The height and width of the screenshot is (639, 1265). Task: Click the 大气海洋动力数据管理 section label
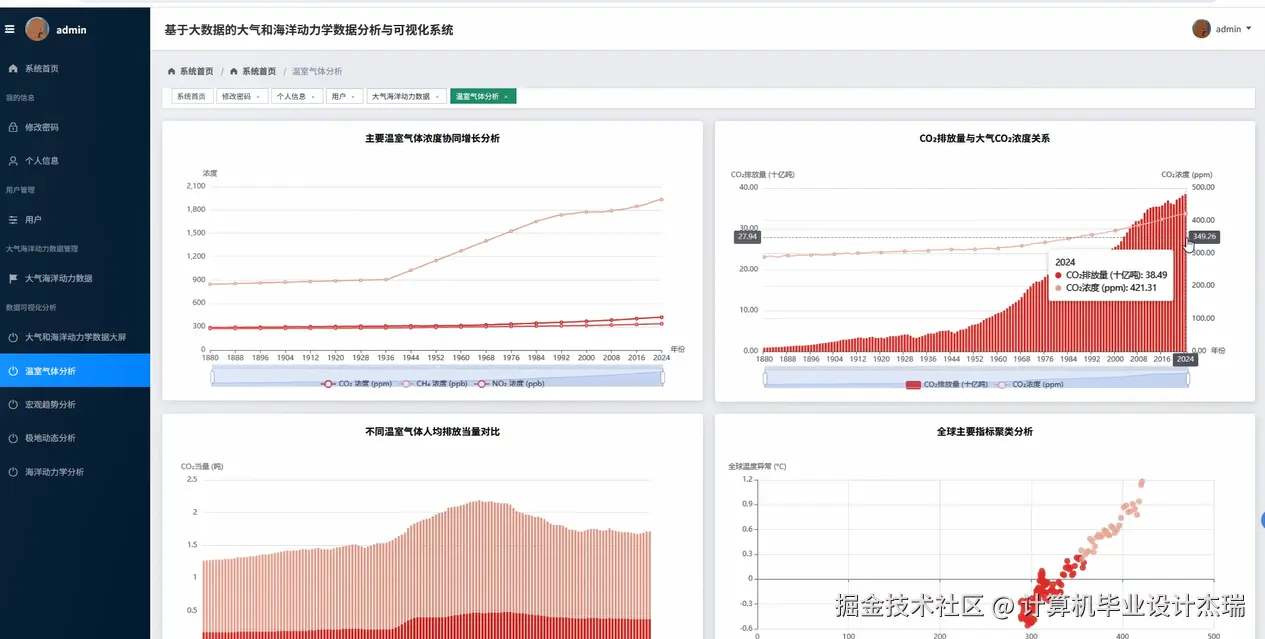coord(42,248)
